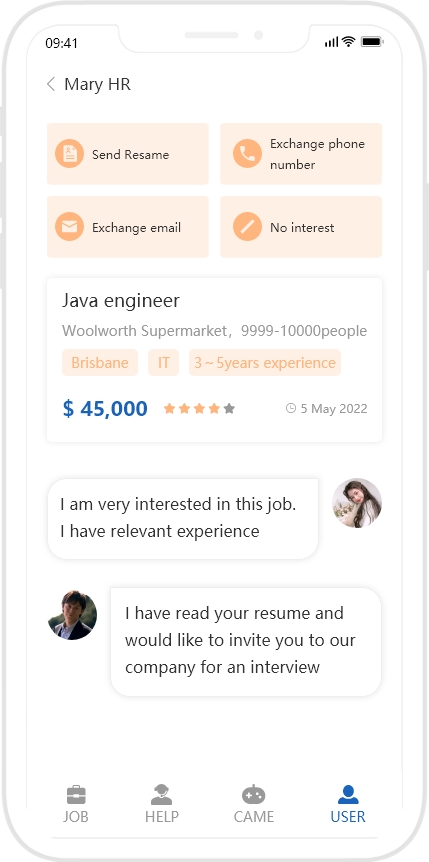Viewport: 429px width, 862px height.
Task: Tap the Send Resame document icon
Action: 69,153
